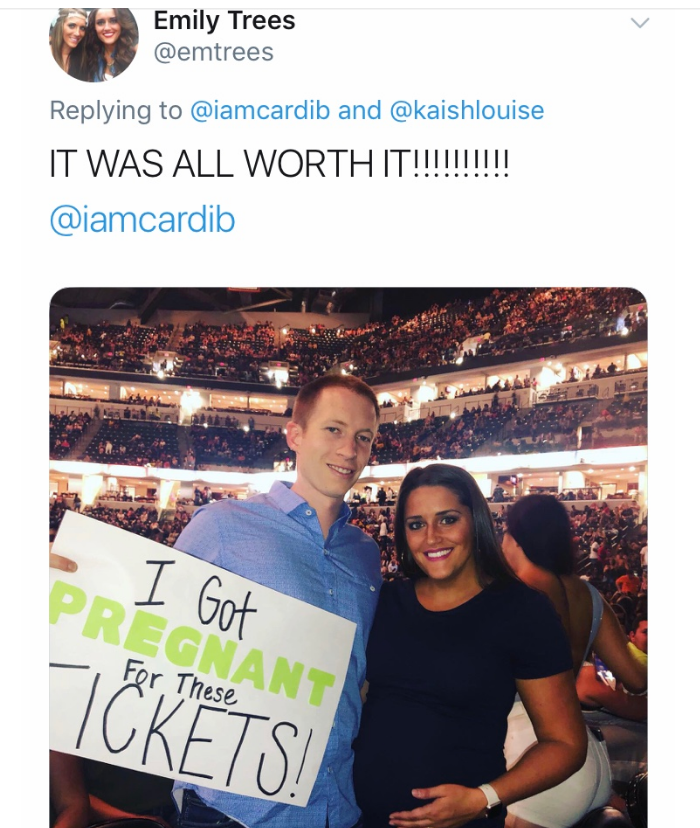Click the white smartwatch on the wrist

tap(490, 801)
